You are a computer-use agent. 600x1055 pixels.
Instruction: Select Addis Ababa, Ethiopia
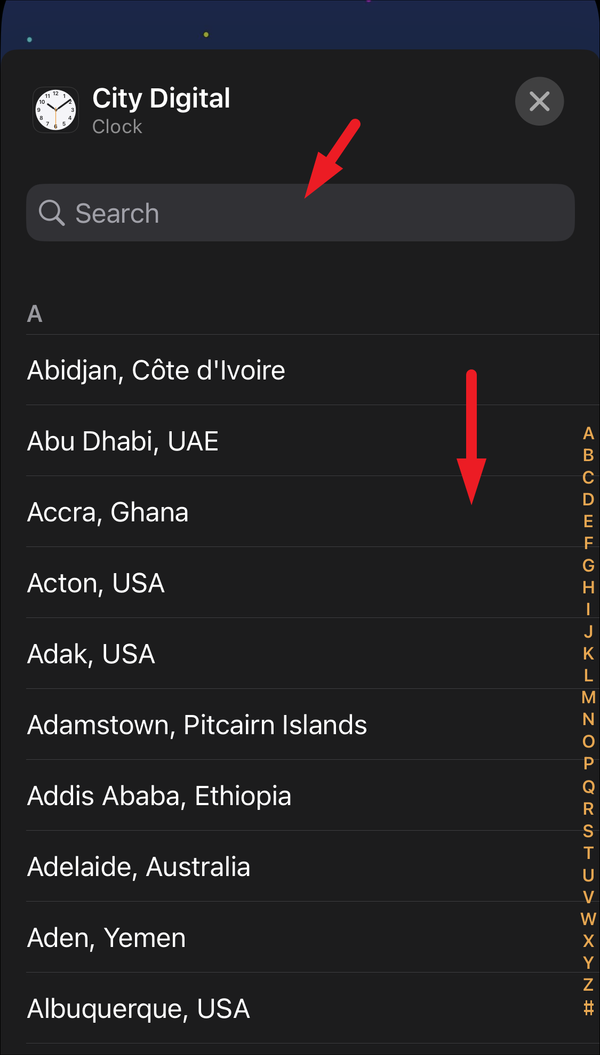(158, 796)
